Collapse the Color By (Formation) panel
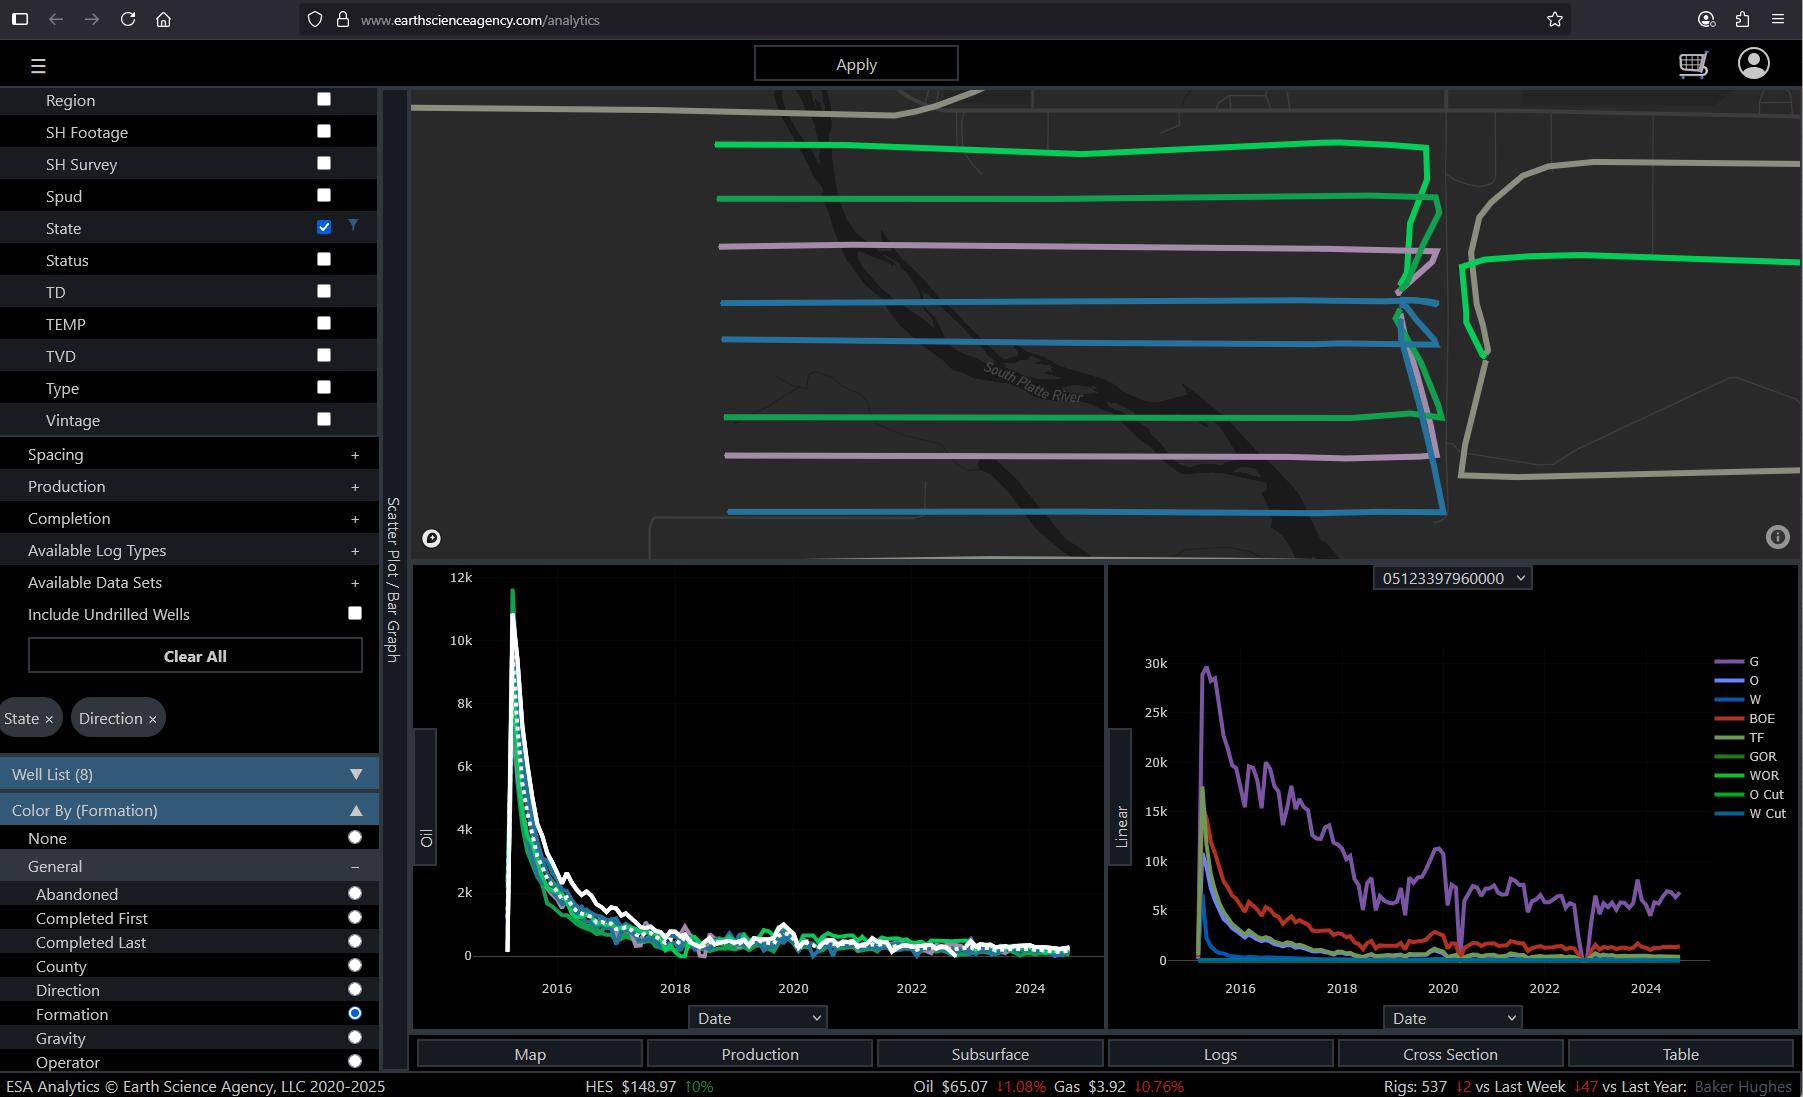Viewport: 1803px width, 1097px height. pos(189,810)
